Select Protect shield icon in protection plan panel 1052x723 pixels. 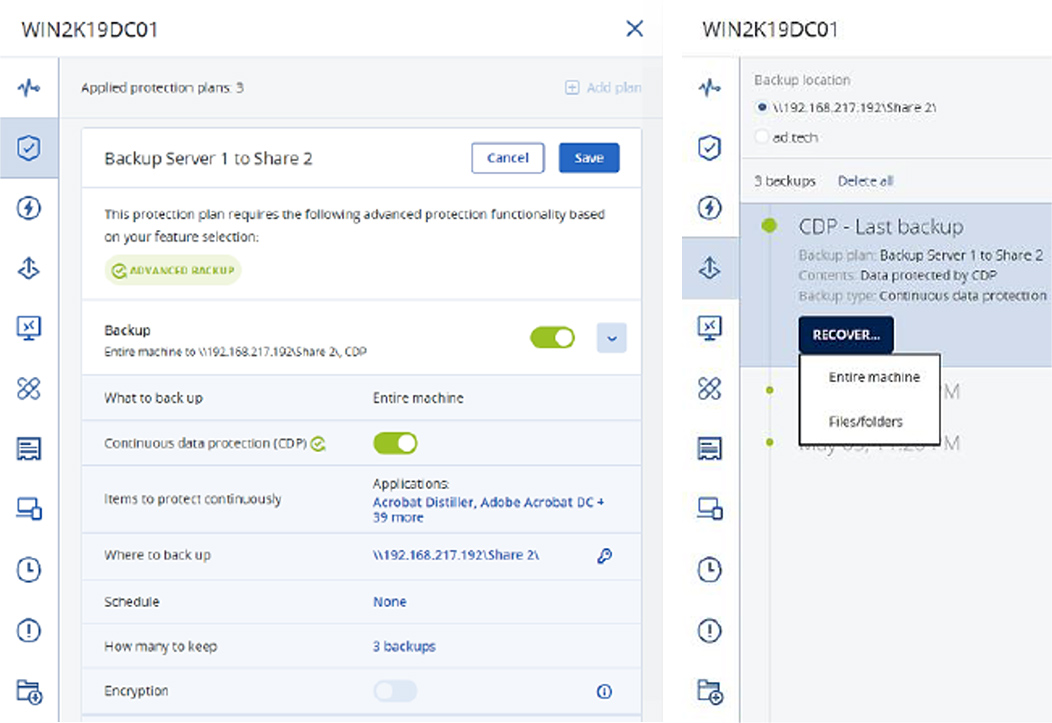click(29, 148)
